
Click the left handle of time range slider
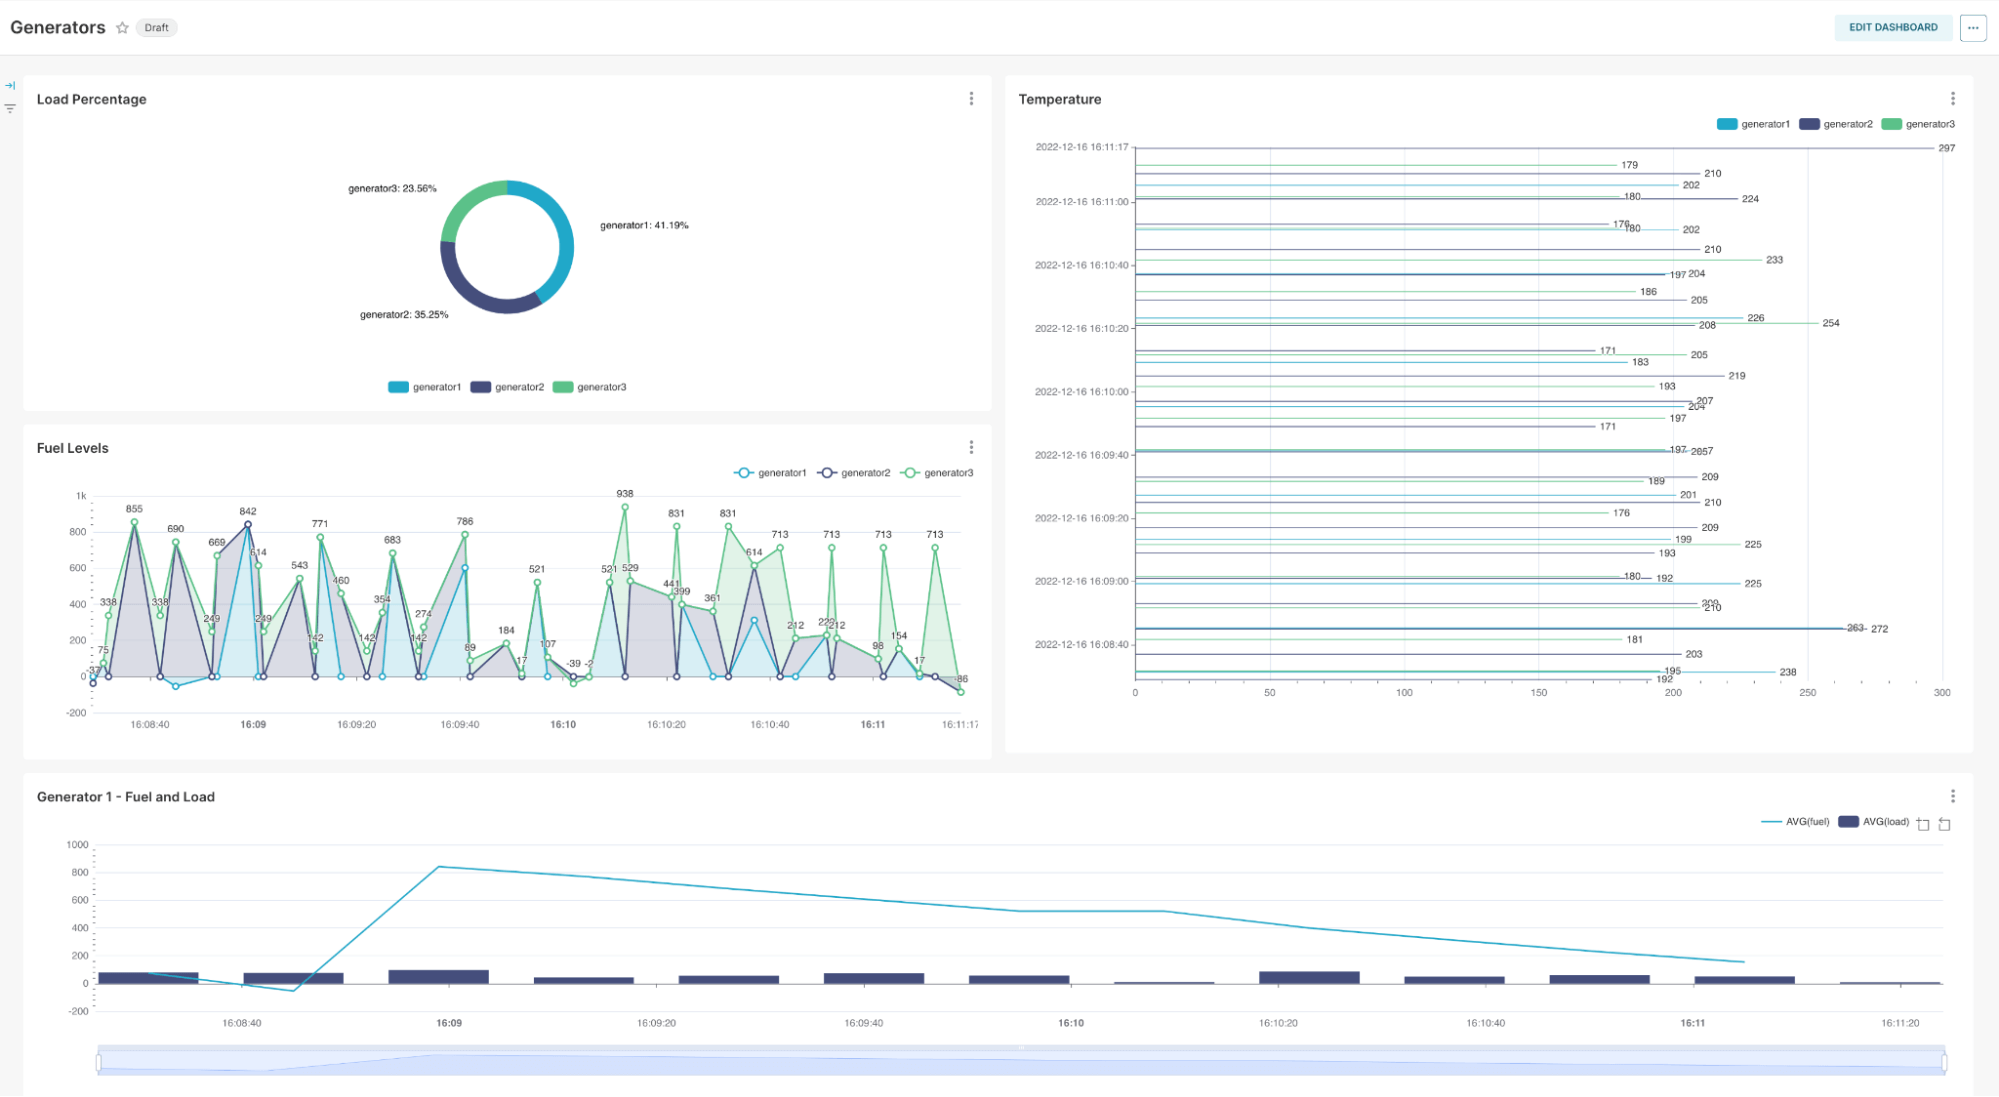pos(99,1061)
